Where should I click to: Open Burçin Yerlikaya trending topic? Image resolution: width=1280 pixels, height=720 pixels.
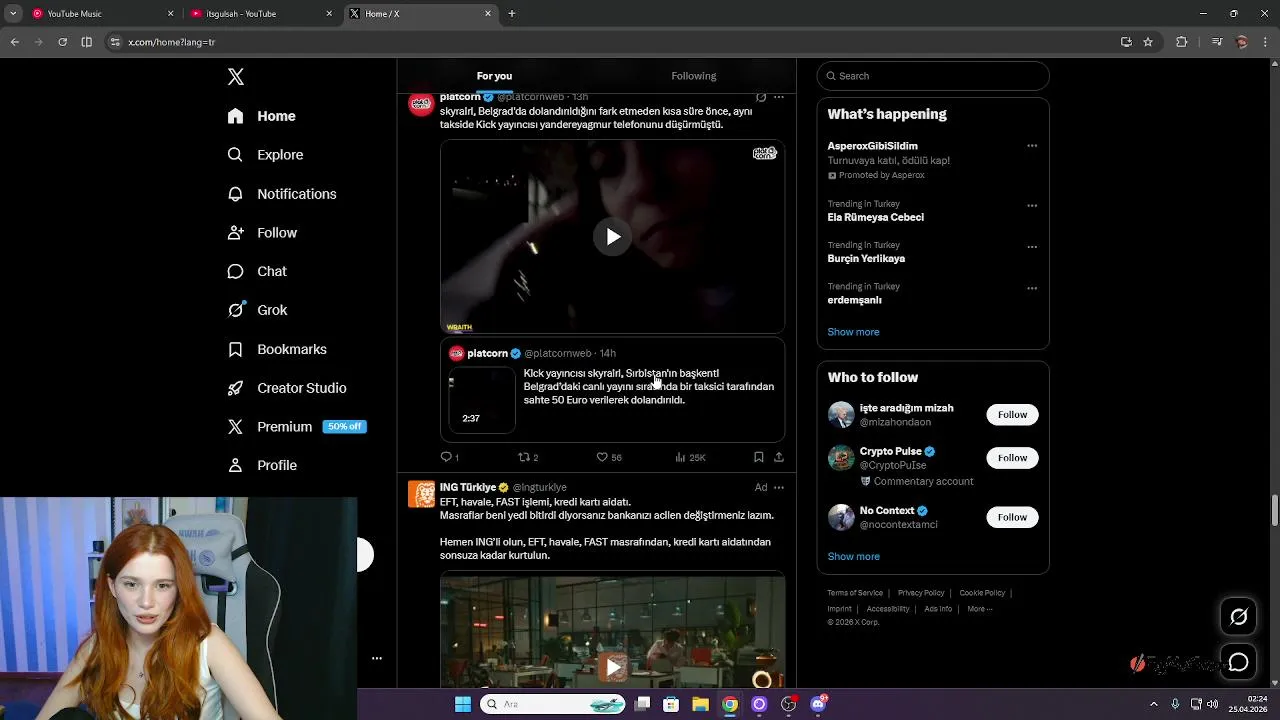866,258
